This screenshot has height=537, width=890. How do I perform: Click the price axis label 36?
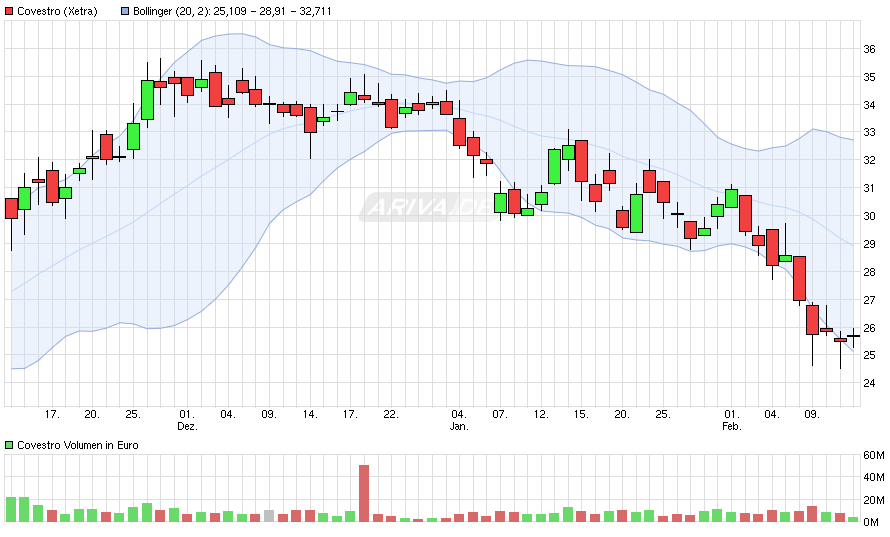point(869,49)
